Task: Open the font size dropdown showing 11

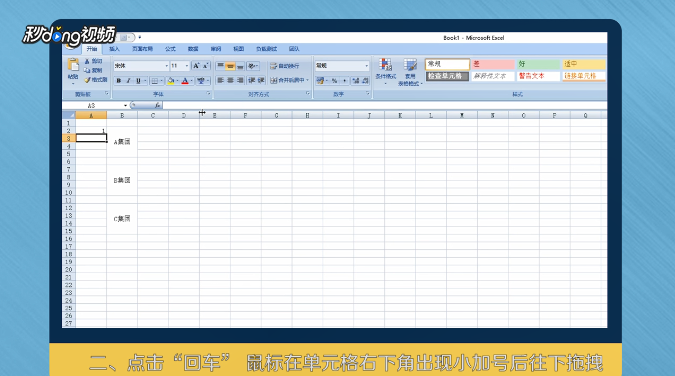Action: (x=187, y=66)
